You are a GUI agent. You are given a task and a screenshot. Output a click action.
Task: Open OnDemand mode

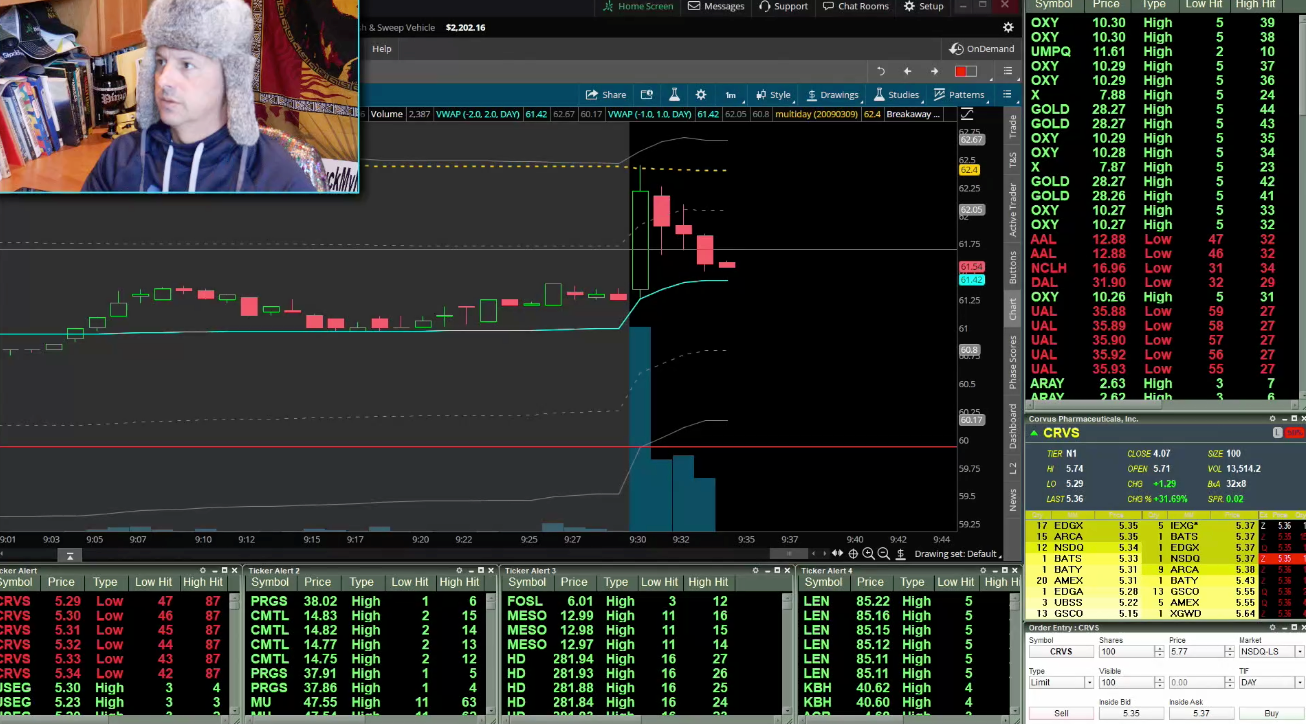(982, 48)
